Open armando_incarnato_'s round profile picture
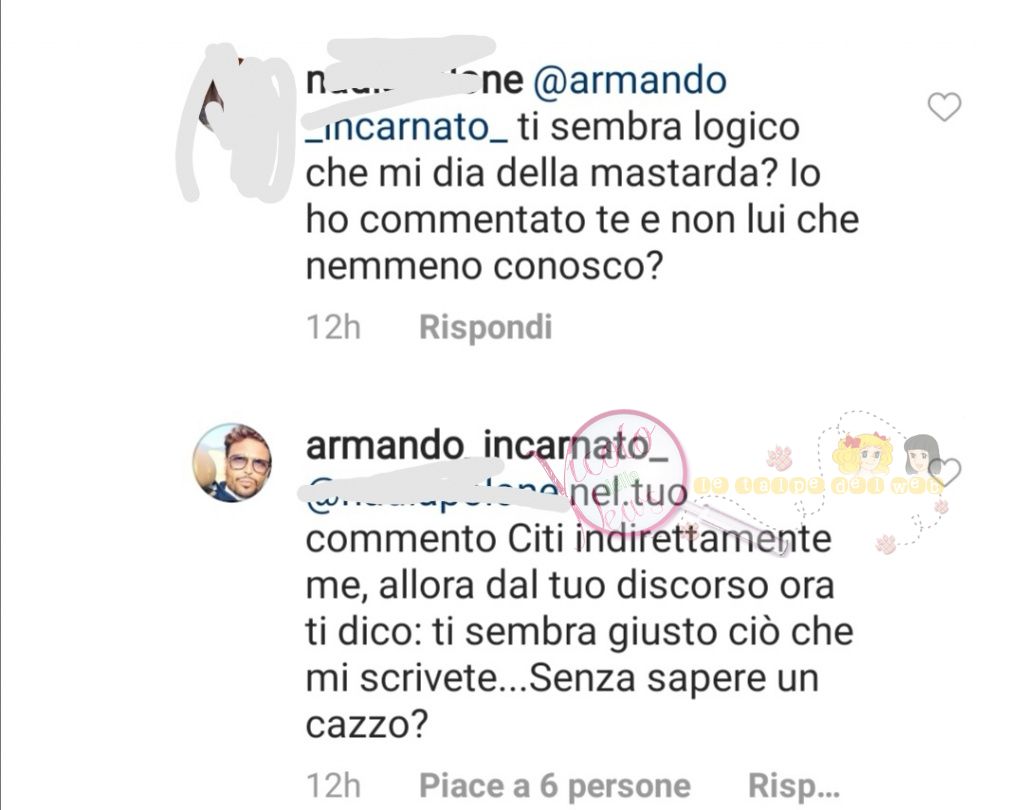Viewport: 1024px width, 810px height. pos(232,462)
